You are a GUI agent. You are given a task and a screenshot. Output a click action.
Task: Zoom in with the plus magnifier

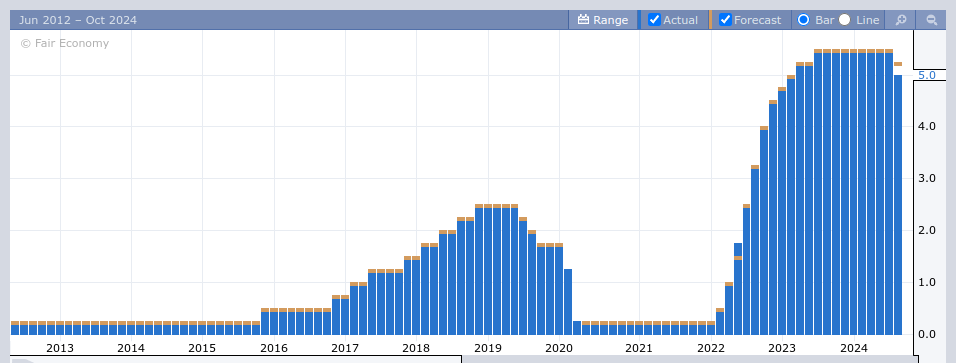(901, 20)
